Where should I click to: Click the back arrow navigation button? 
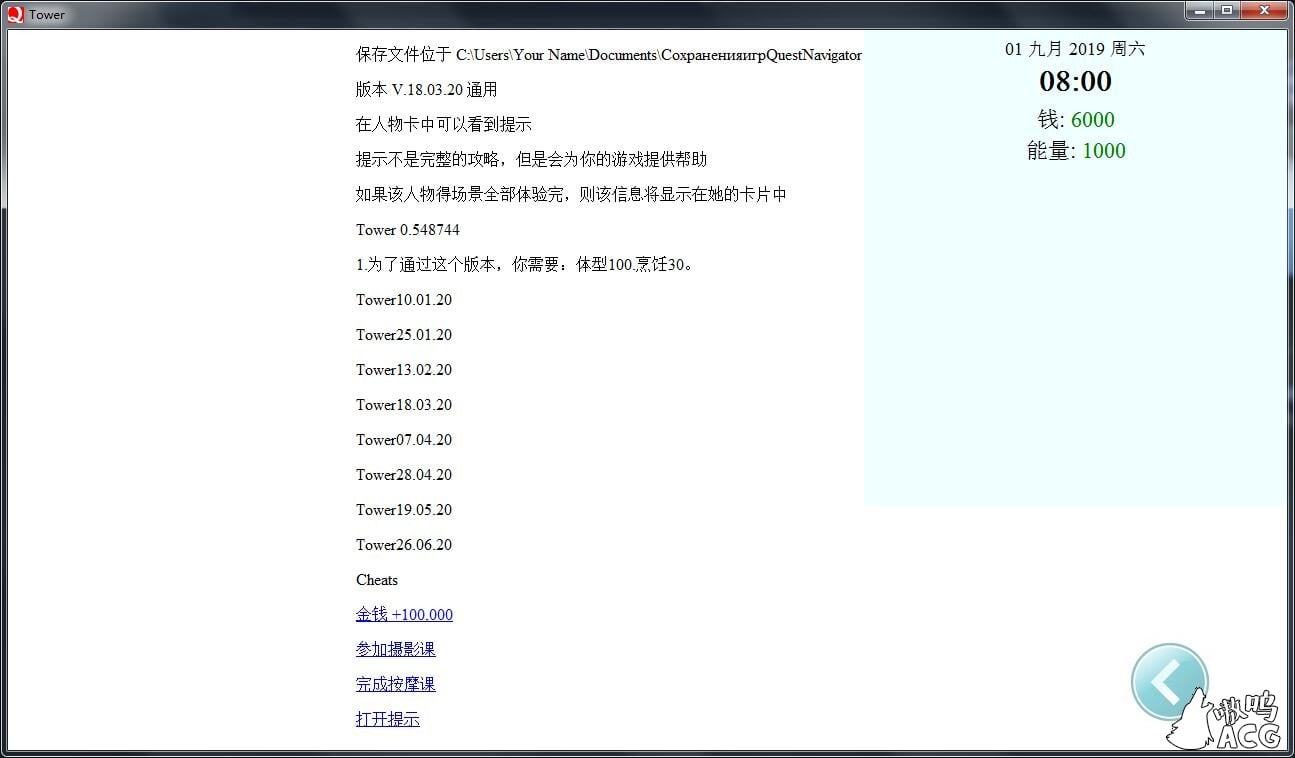[x=1169, y=681]
